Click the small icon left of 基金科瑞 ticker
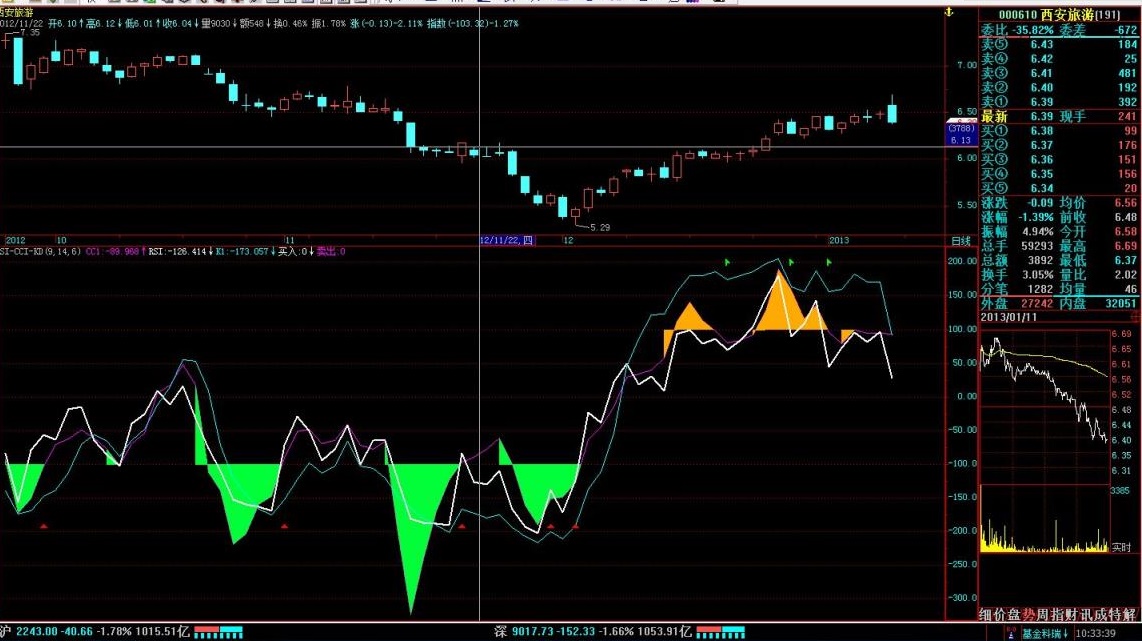Screen dimensions: 1142x641 click(x=1010, y=633)
